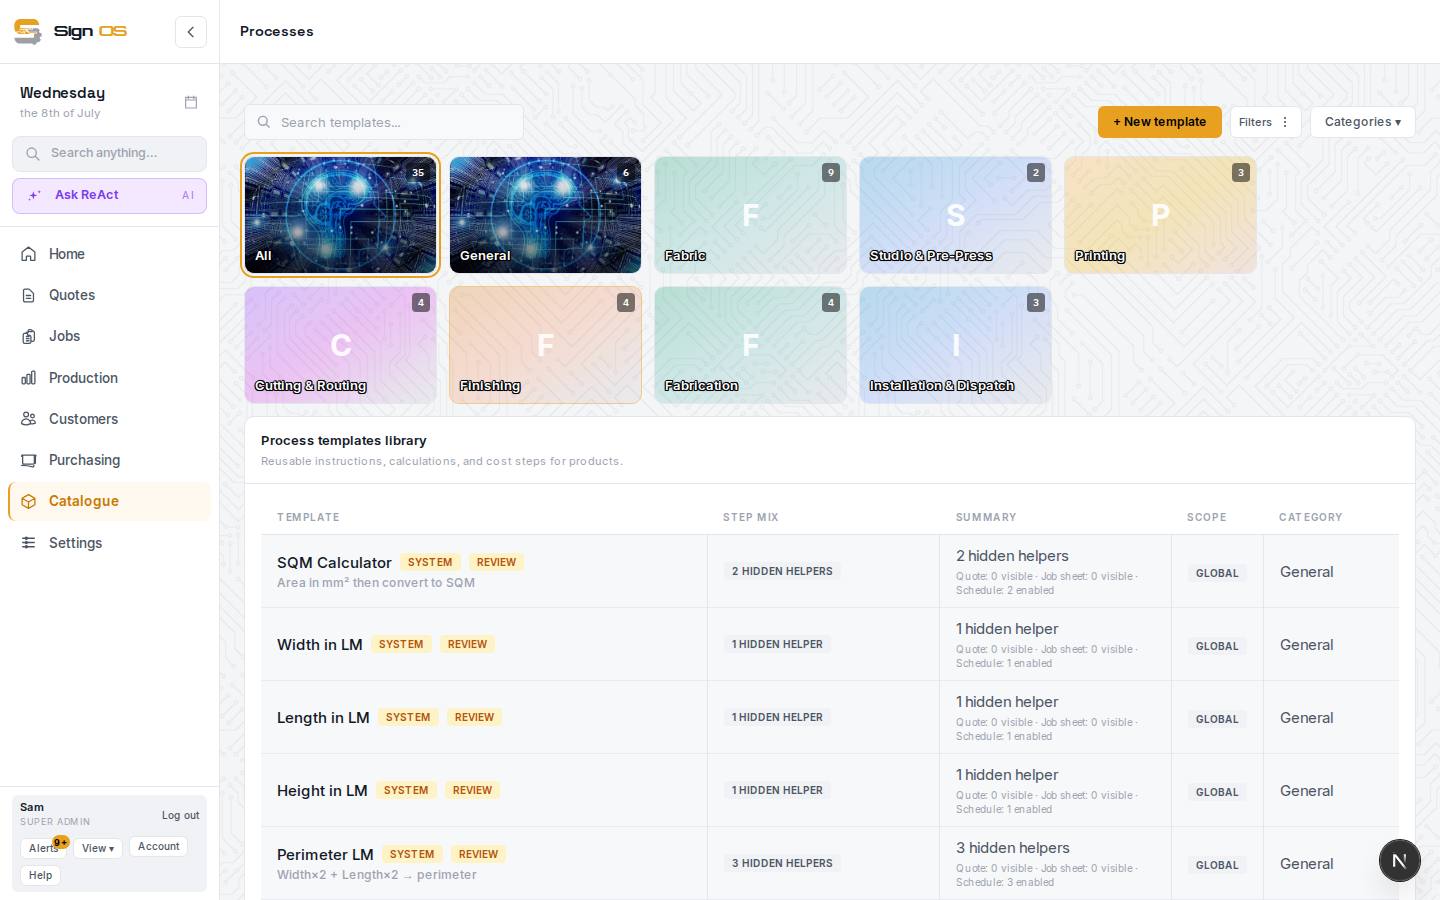Click the Jobs clipboard icon
Image resolution: width=1440 pixels, height=900 pixels.
(29, 336)
